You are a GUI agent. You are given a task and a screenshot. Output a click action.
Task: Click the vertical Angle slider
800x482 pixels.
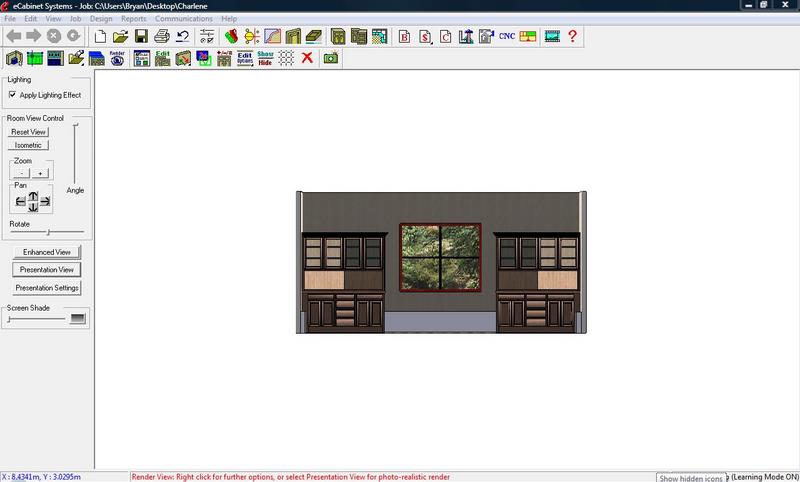tap(76, 153)
